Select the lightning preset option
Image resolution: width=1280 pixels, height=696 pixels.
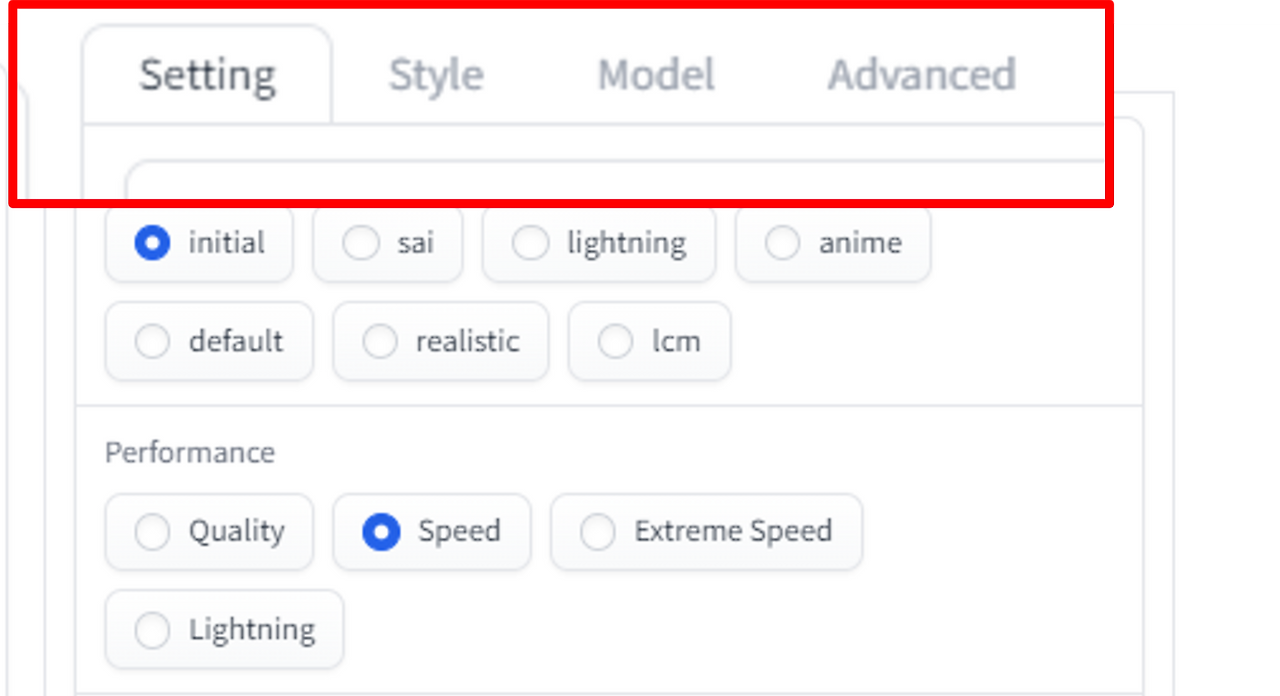pyautogui.click(x=599, y=243)
